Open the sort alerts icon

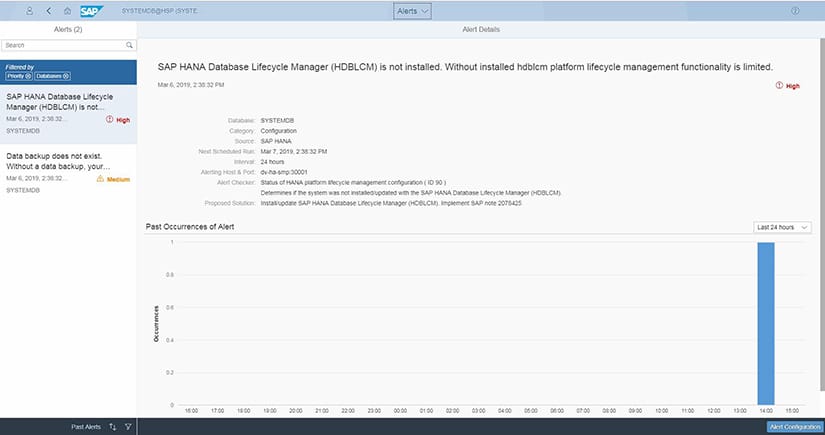tap(113, 427)
